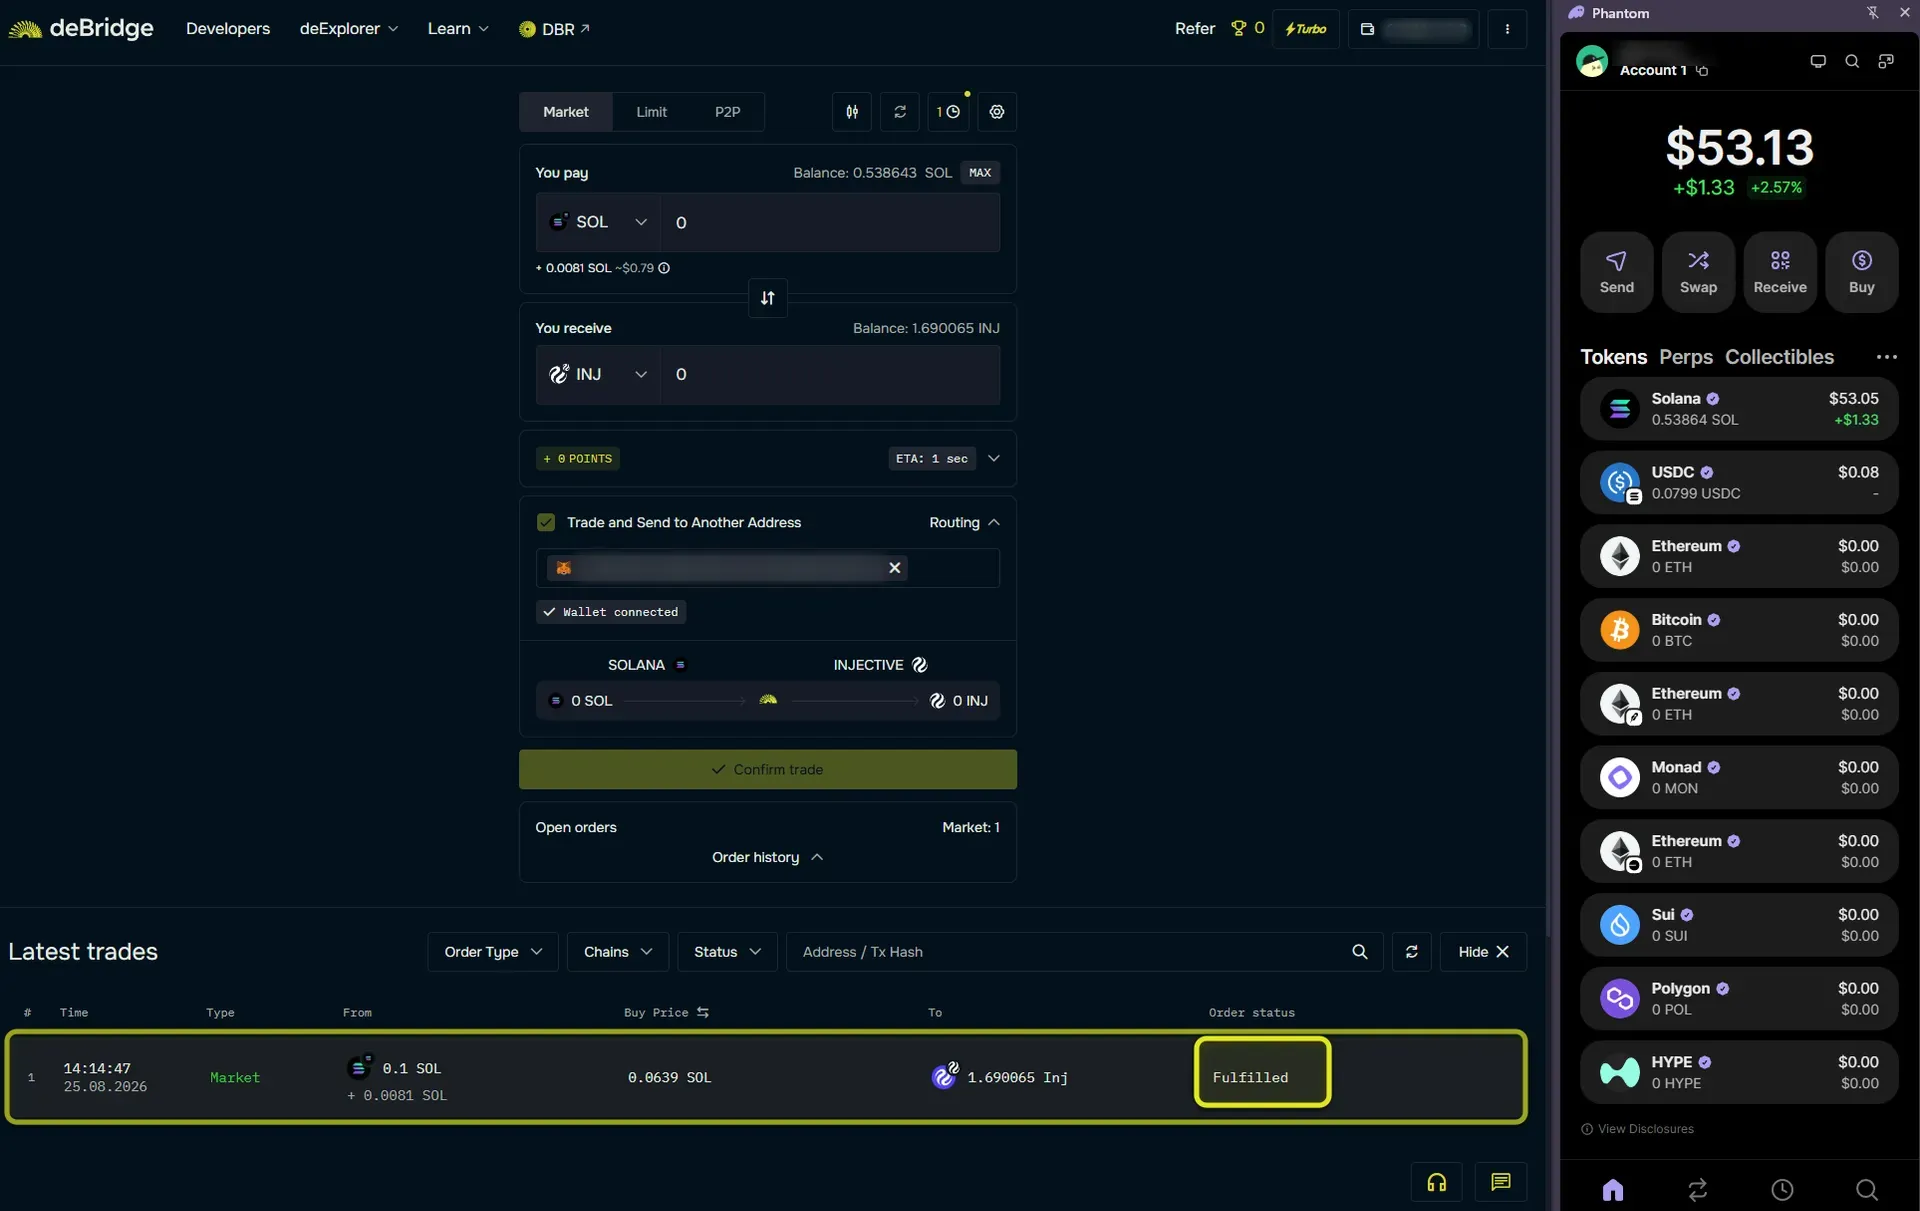Viewport: 1920px width, 1211px height.
Task: Go to Phantom home tab
Action: click(x=1613, y=1189)
